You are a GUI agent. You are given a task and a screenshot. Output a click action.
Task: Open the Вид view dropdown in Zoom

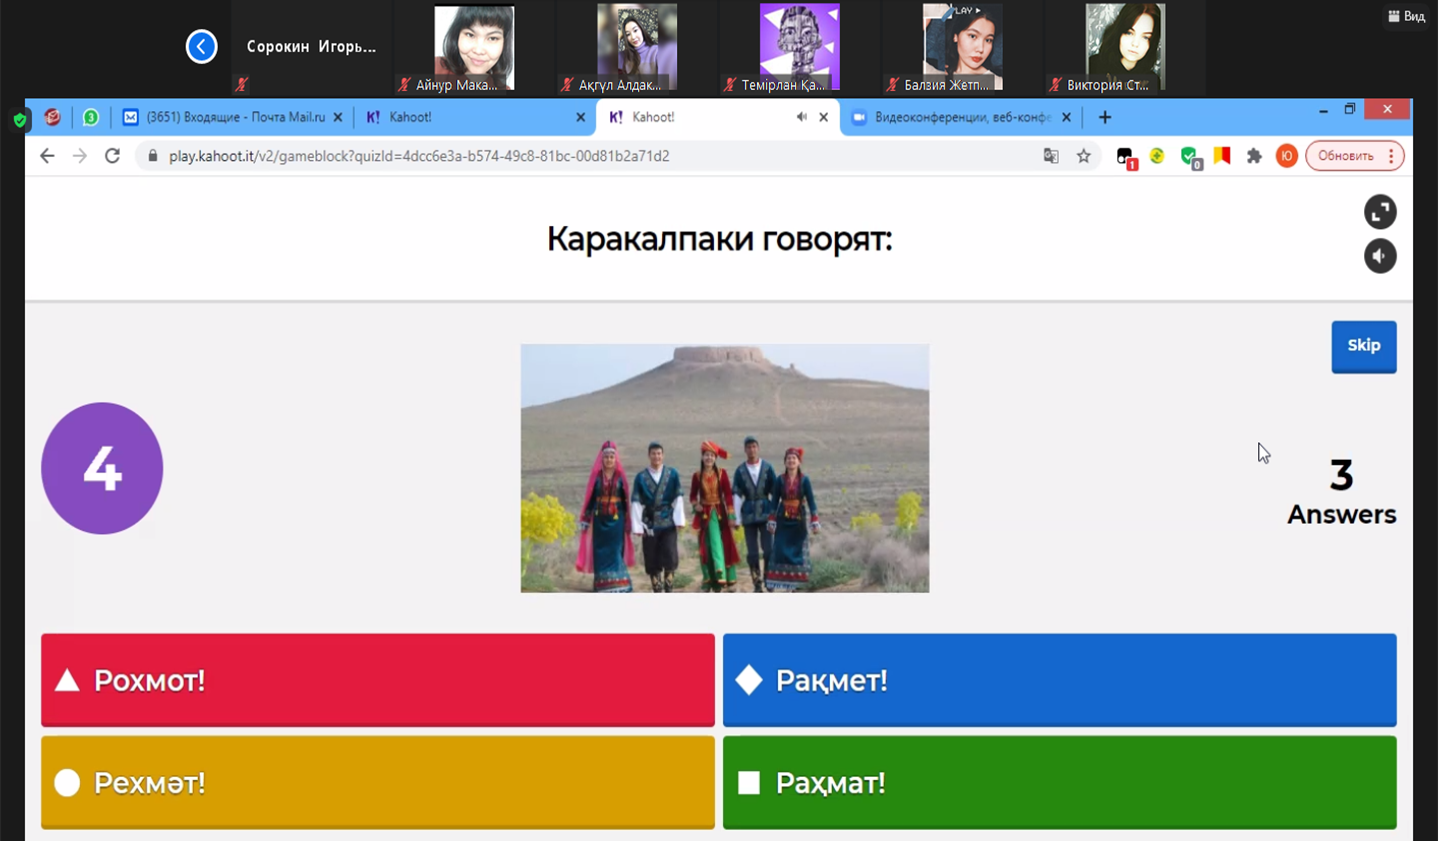coord(1406,16)
